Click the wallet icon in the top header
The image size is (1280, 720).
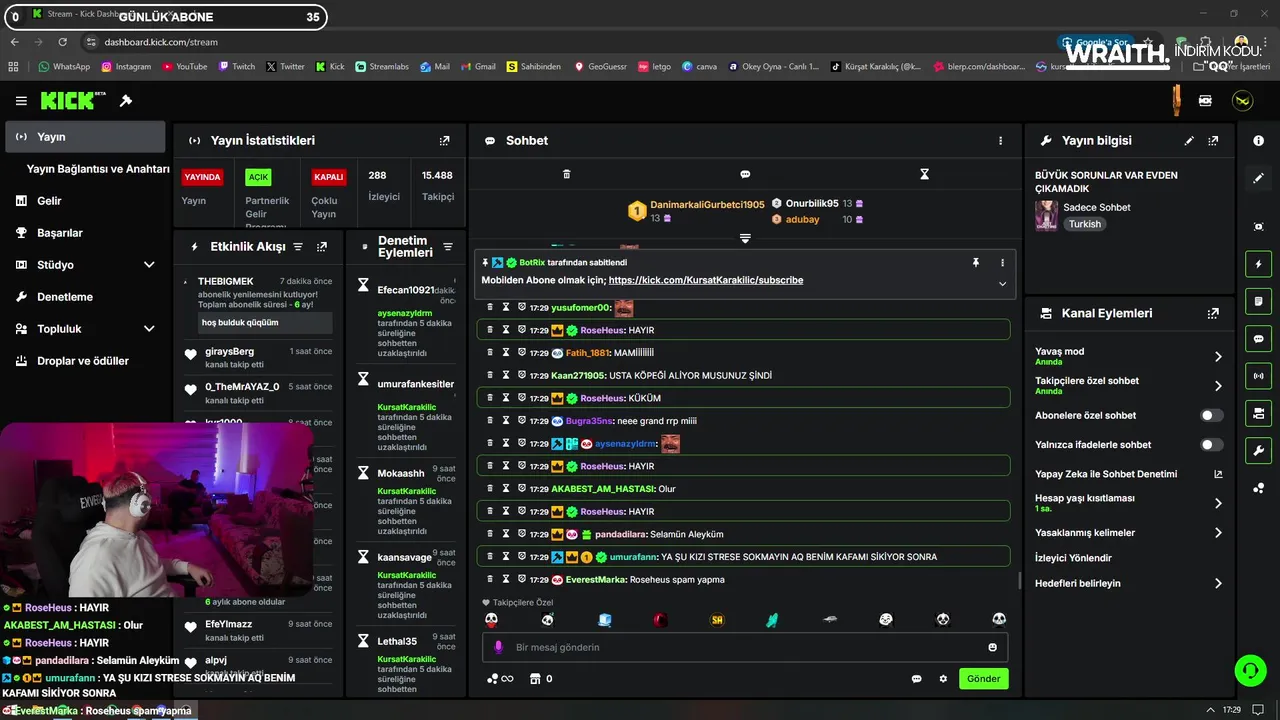tap(1205, 101)
